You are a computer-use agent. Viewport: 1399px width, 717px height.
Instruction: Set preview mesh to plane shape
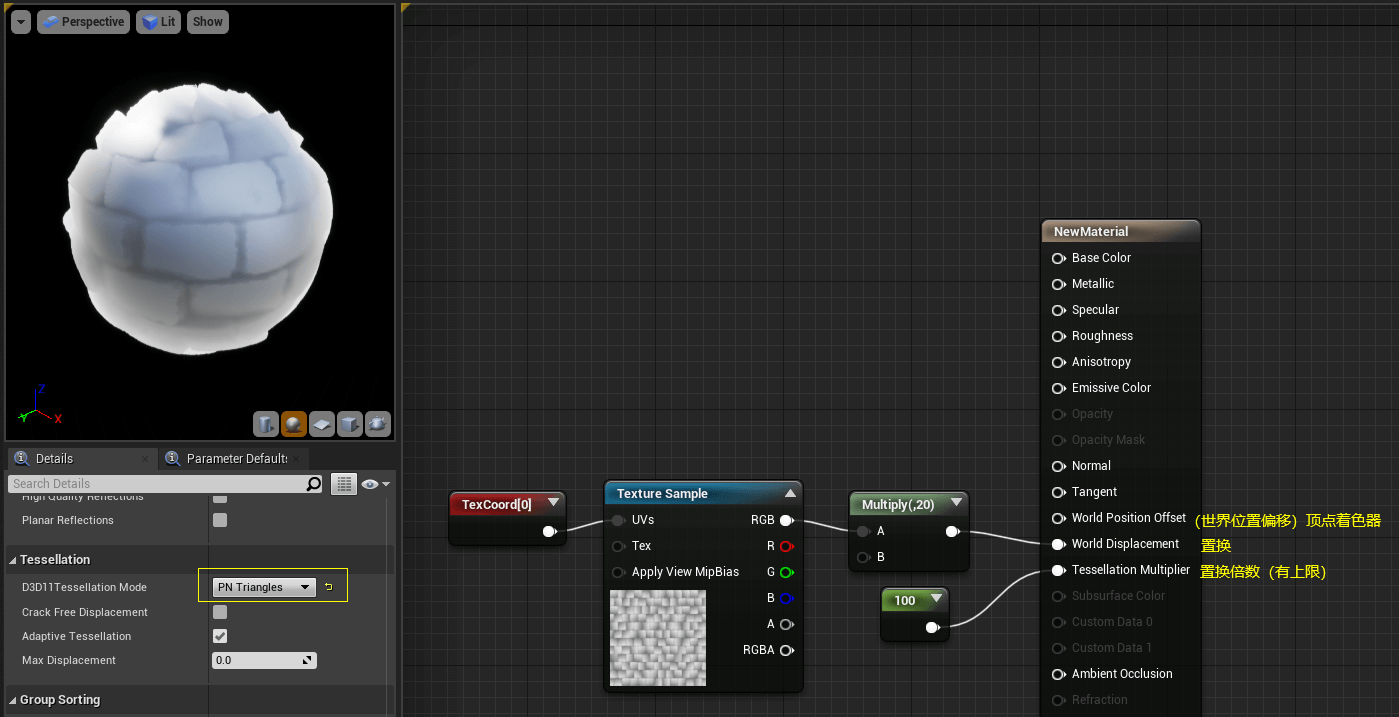321,424
